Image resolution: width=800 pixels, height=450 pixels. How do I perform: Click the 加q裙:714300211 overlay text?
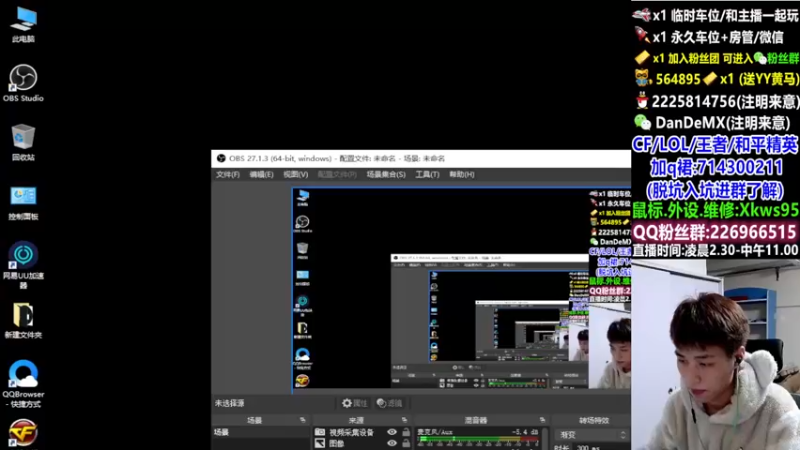716,167
